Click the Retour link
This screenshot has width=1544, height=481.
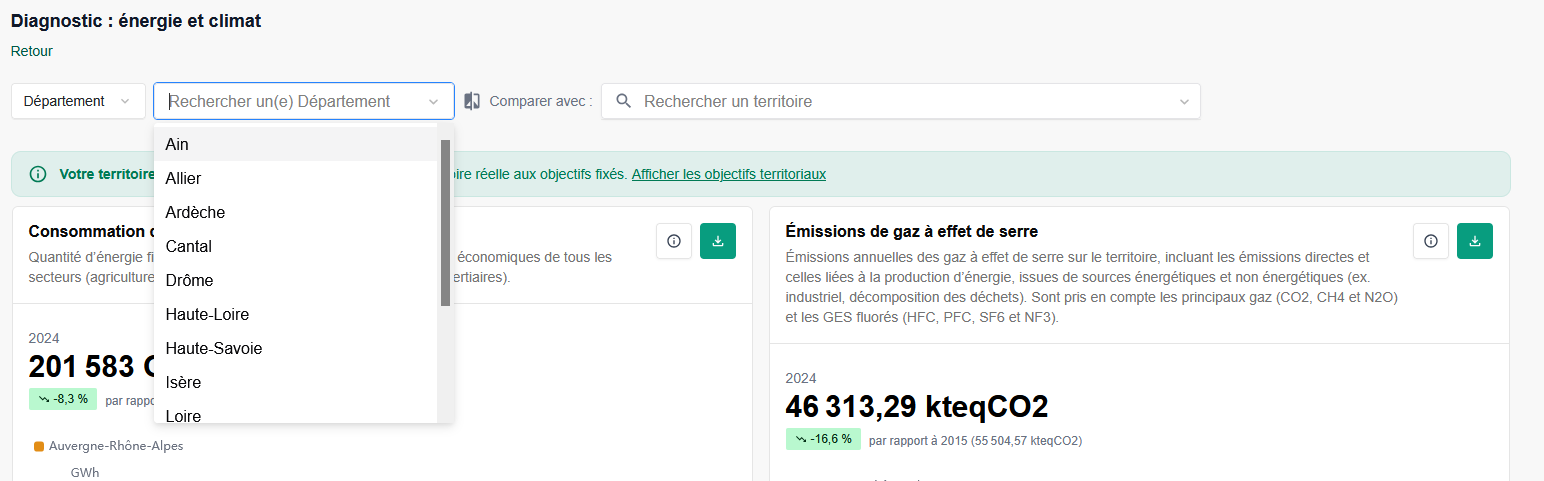pyautogui.click(x=32, y=51)
